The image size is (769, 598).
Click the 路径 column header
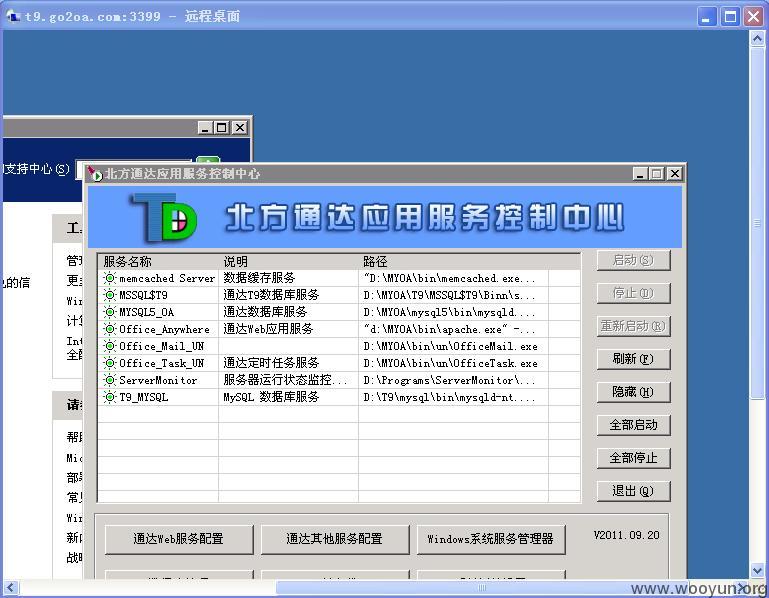tap(453, 261)
